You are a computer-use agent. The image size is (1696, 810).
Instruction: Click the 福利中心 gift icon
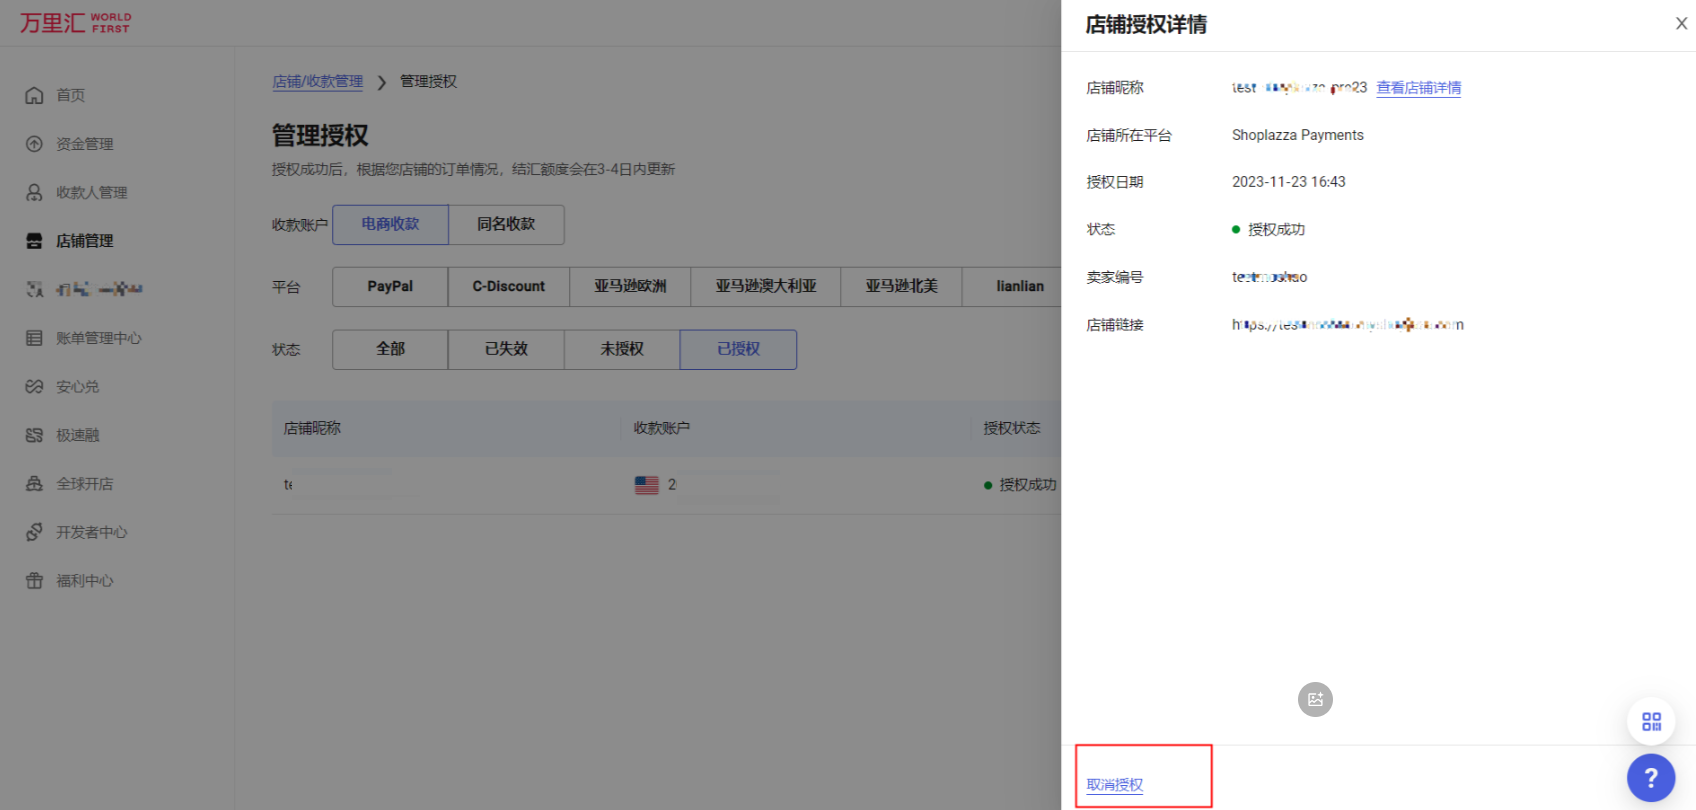pos(34,581)
